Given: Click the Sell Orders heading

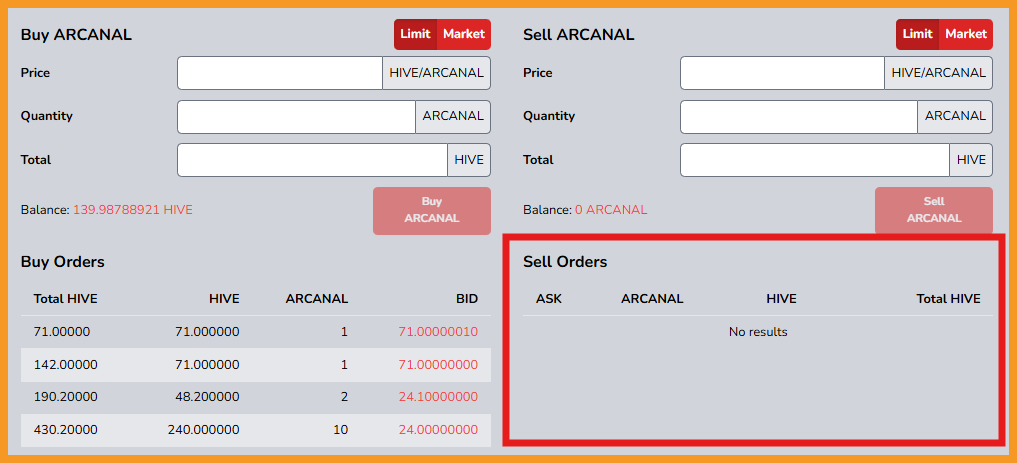Looking at the screenshot, I should [565, 262].
